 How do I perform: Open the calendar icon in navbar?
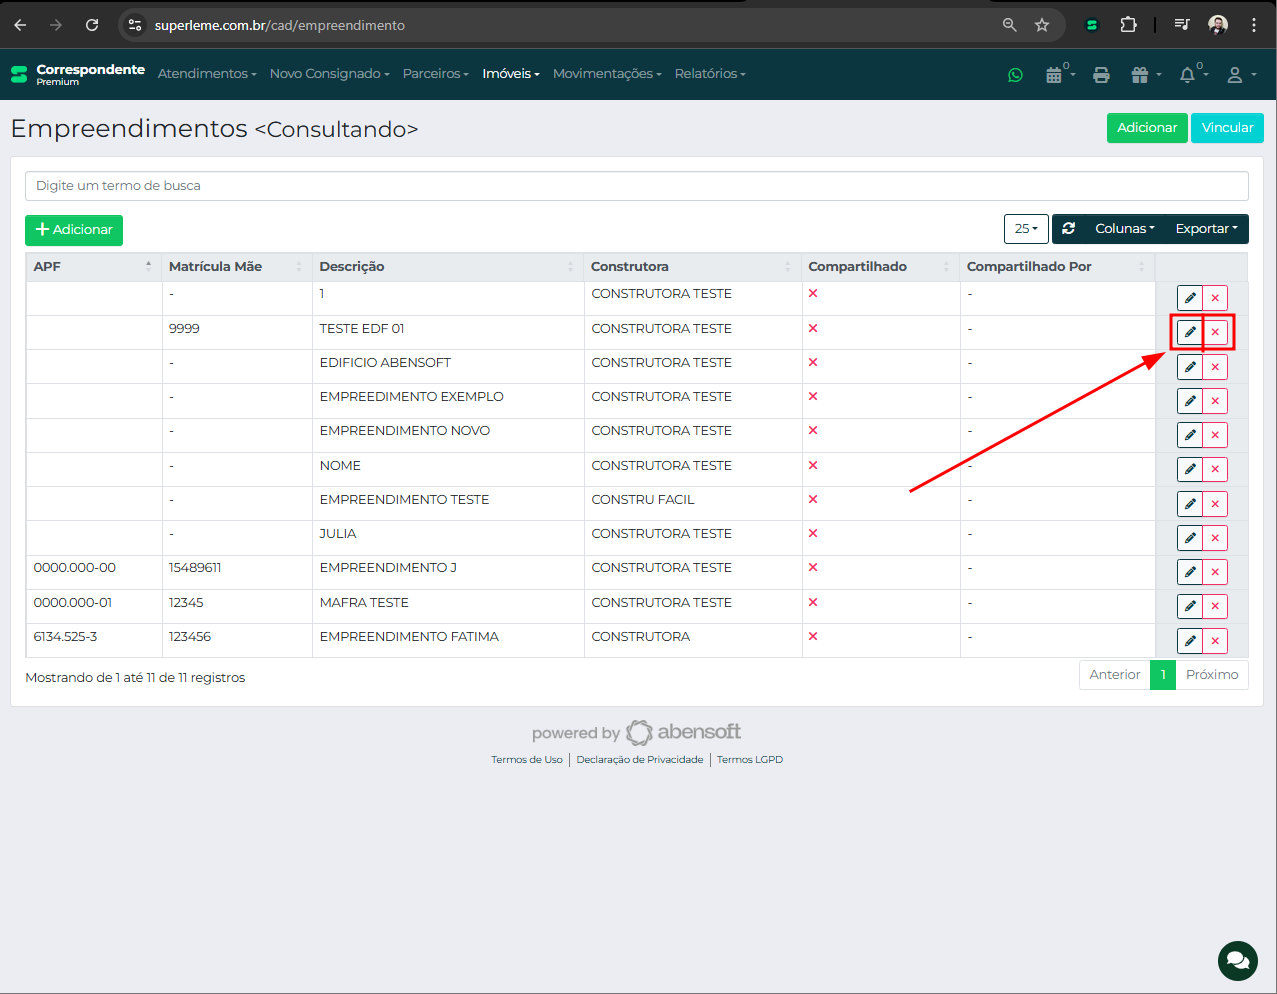[1054, 75]
